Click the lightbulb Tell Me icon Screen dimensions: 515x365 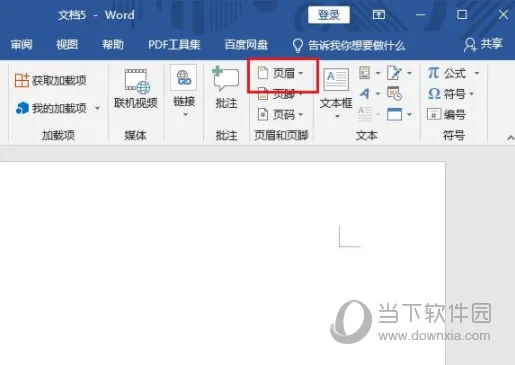pos(298,45)
